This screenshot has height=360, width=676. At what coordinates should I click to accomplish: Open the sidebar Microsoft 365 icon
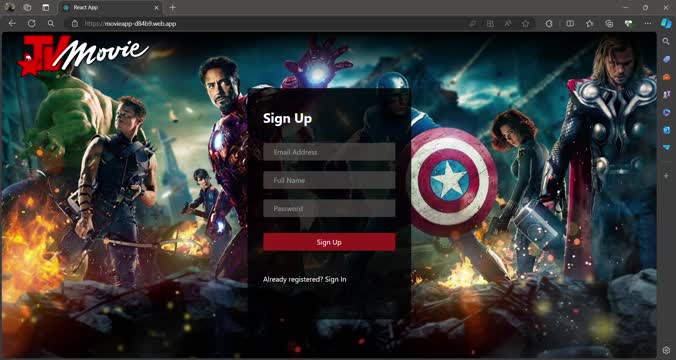click(x=667, y=112)
